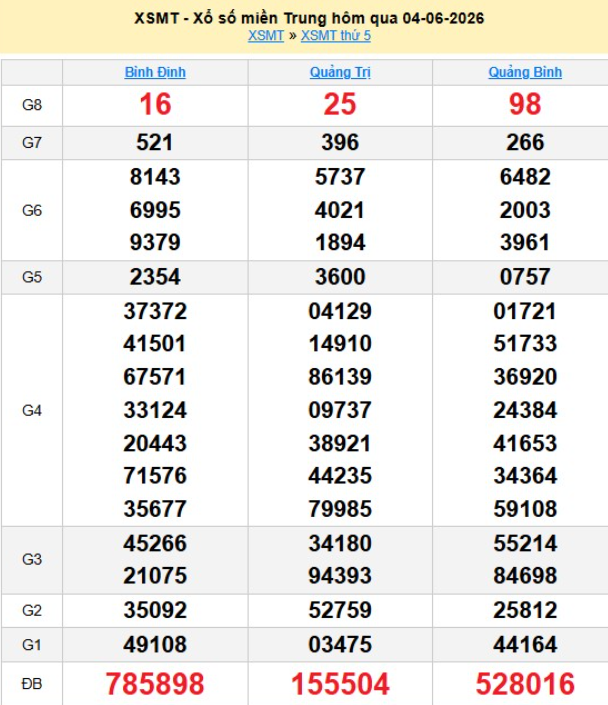
Task: Click G4 number 59108 for Quảng Bình
Action: click(525, 509)
